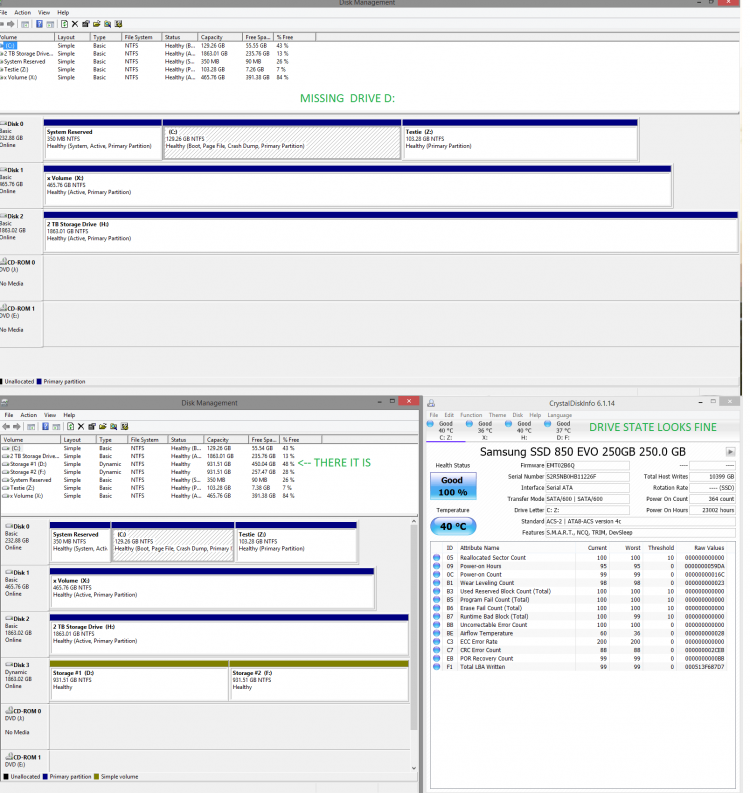The width and height of the screenshot is (750, 793).
Task: Click the Serial Number field in CrystalDiskInfo
Action: tap(587, 476)
